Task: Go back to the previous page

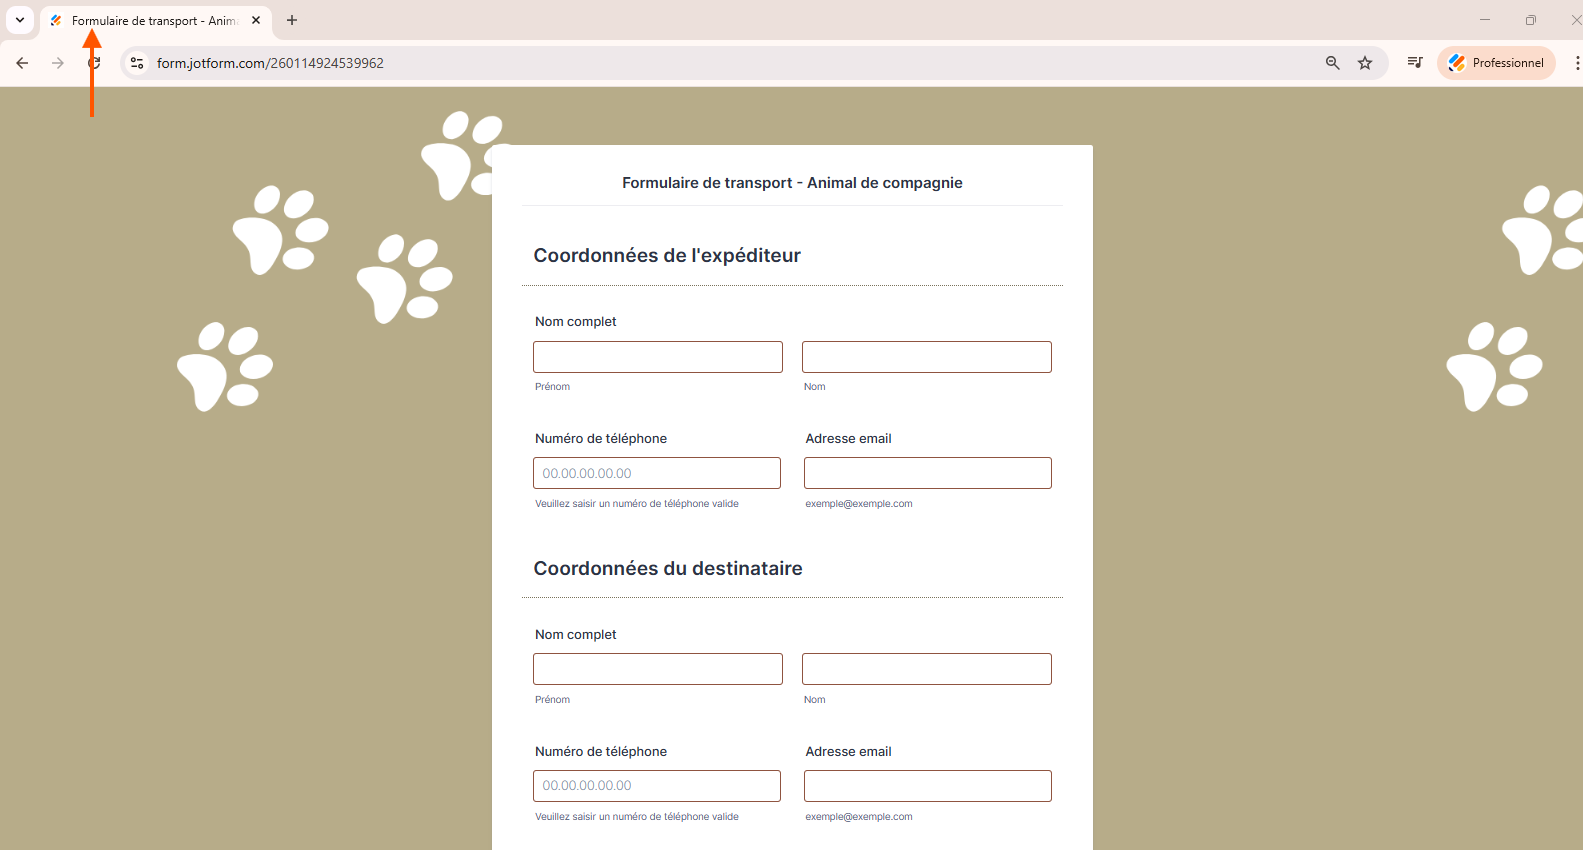Action: [22, 63]
